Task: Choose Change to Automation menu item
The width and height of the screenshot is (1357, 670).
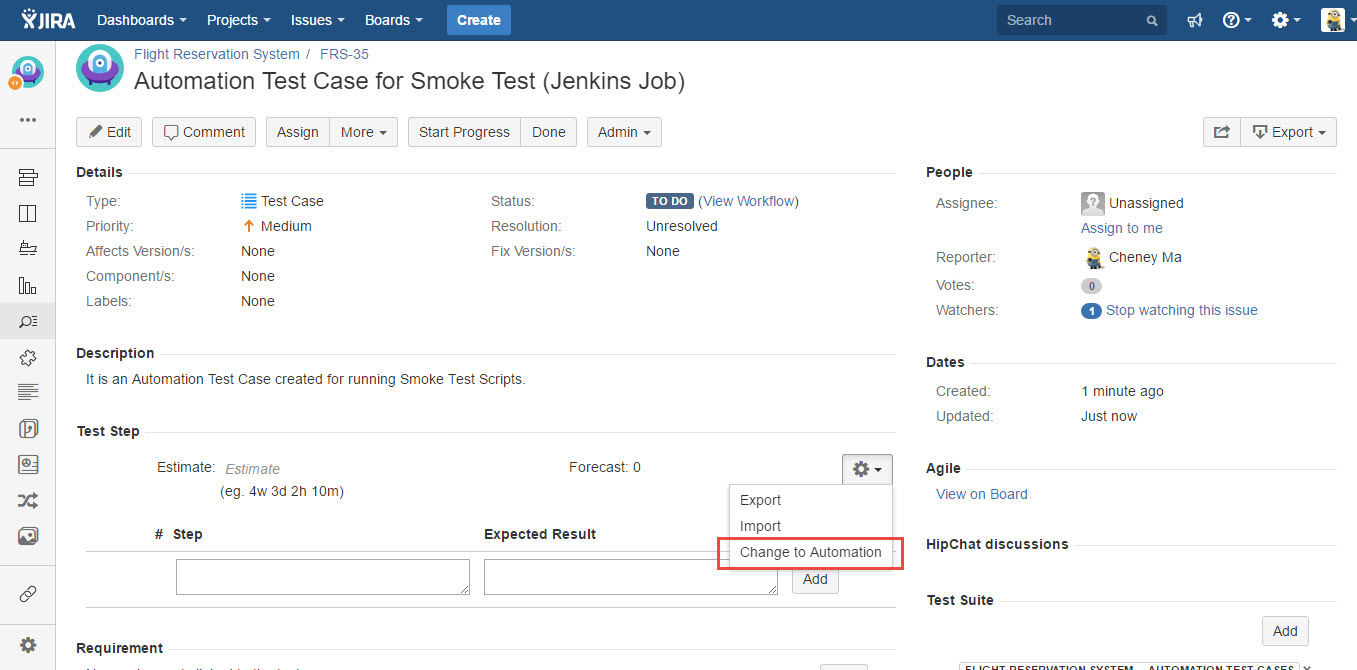Action: point(810,552)
